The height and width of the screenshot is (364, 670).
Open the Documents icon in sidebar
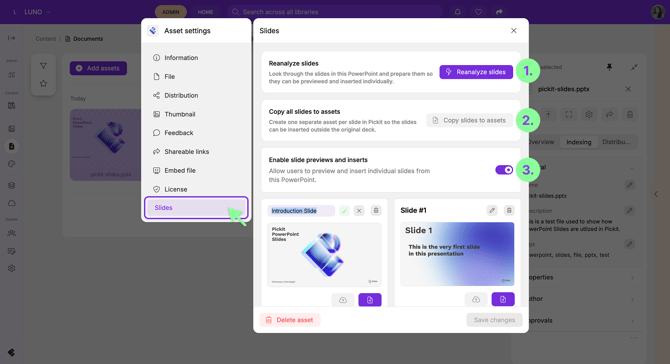(12, 147)
